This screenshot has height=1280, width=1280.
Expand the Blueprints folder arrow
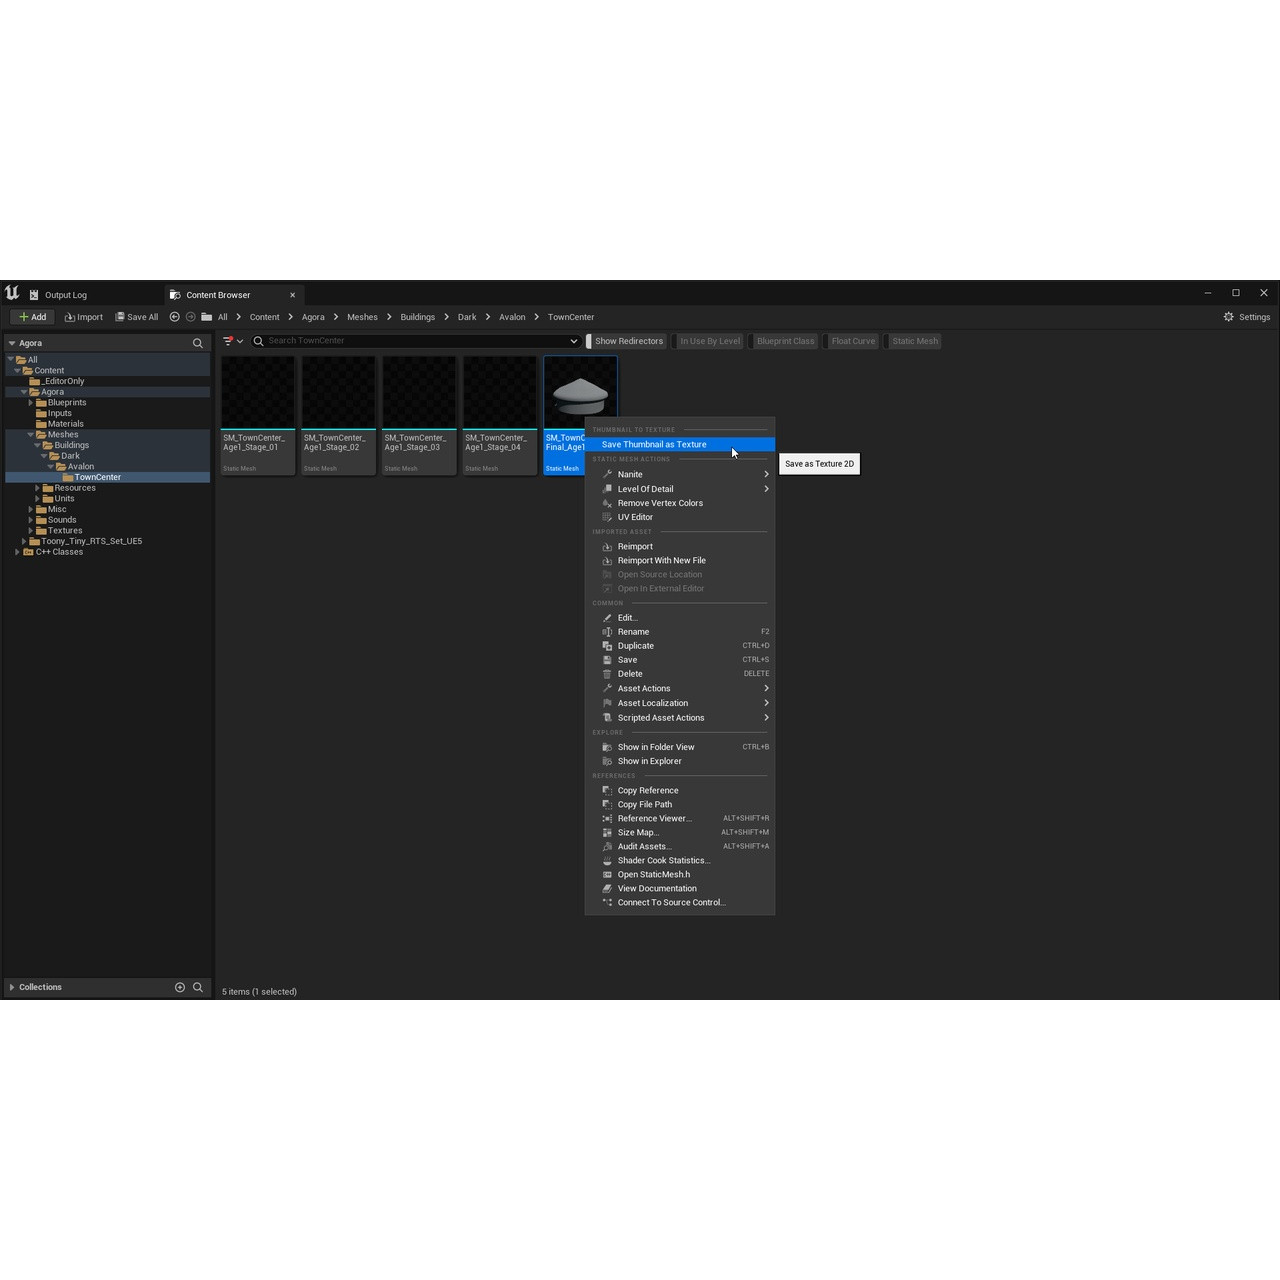click(31, 403)
